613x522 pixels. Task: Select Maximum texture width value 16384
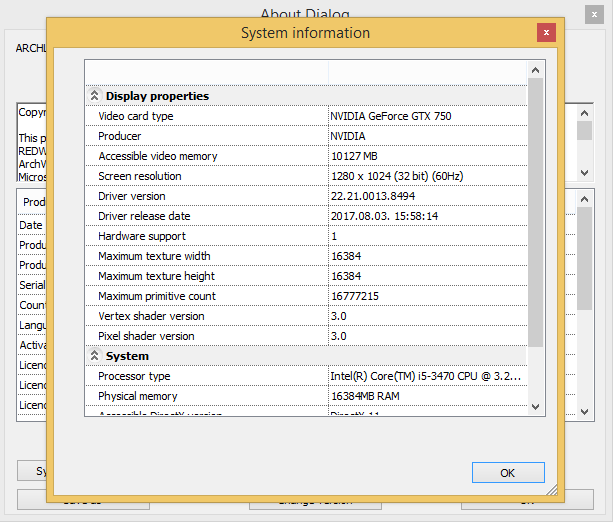(x=346, y=256)
